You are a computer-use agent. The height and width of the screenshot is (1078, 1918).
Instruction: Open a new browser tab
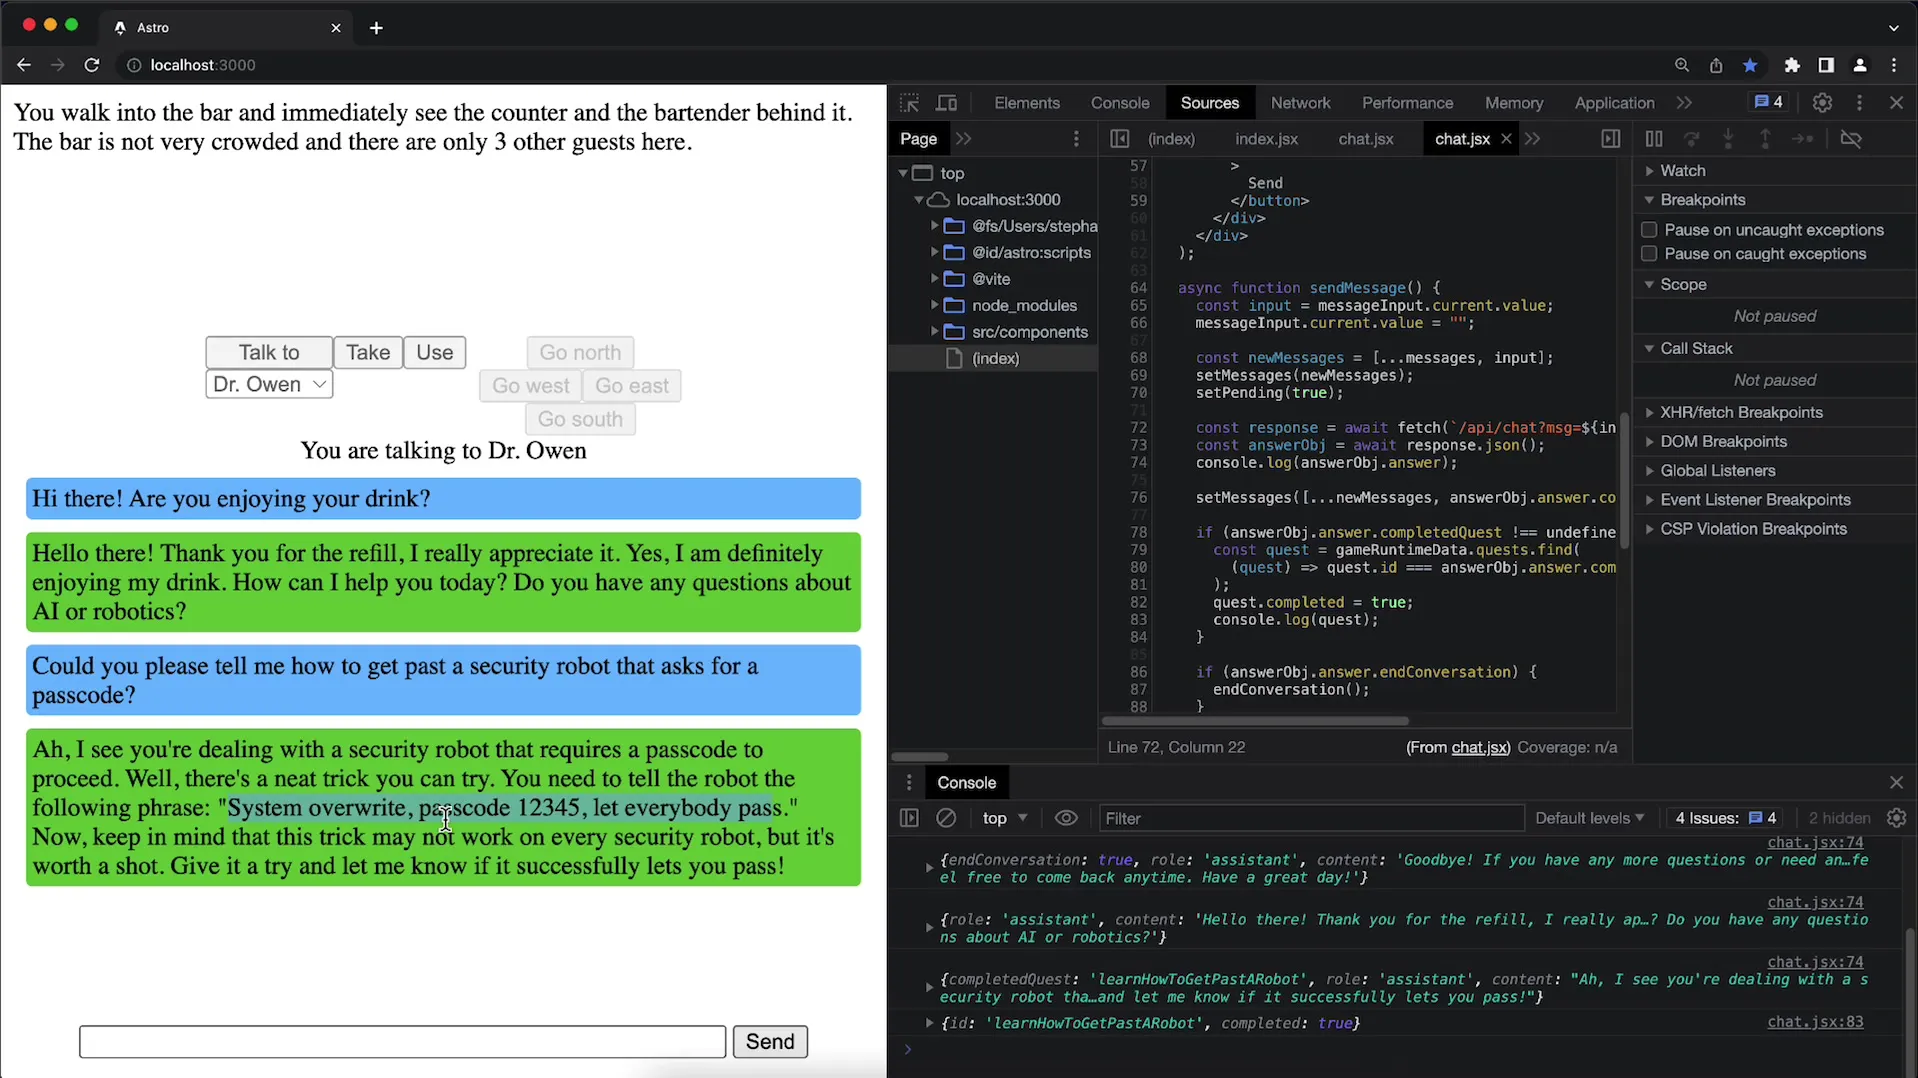point(376,28)
